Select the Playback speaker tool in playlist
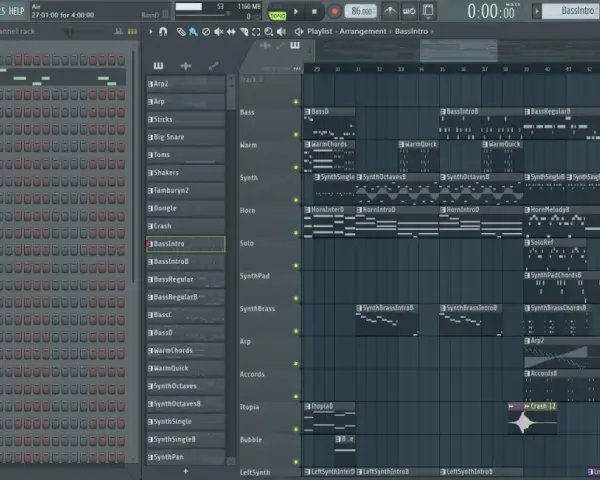The width and height of the screenshot is (600, 480). tap(281, 31)
